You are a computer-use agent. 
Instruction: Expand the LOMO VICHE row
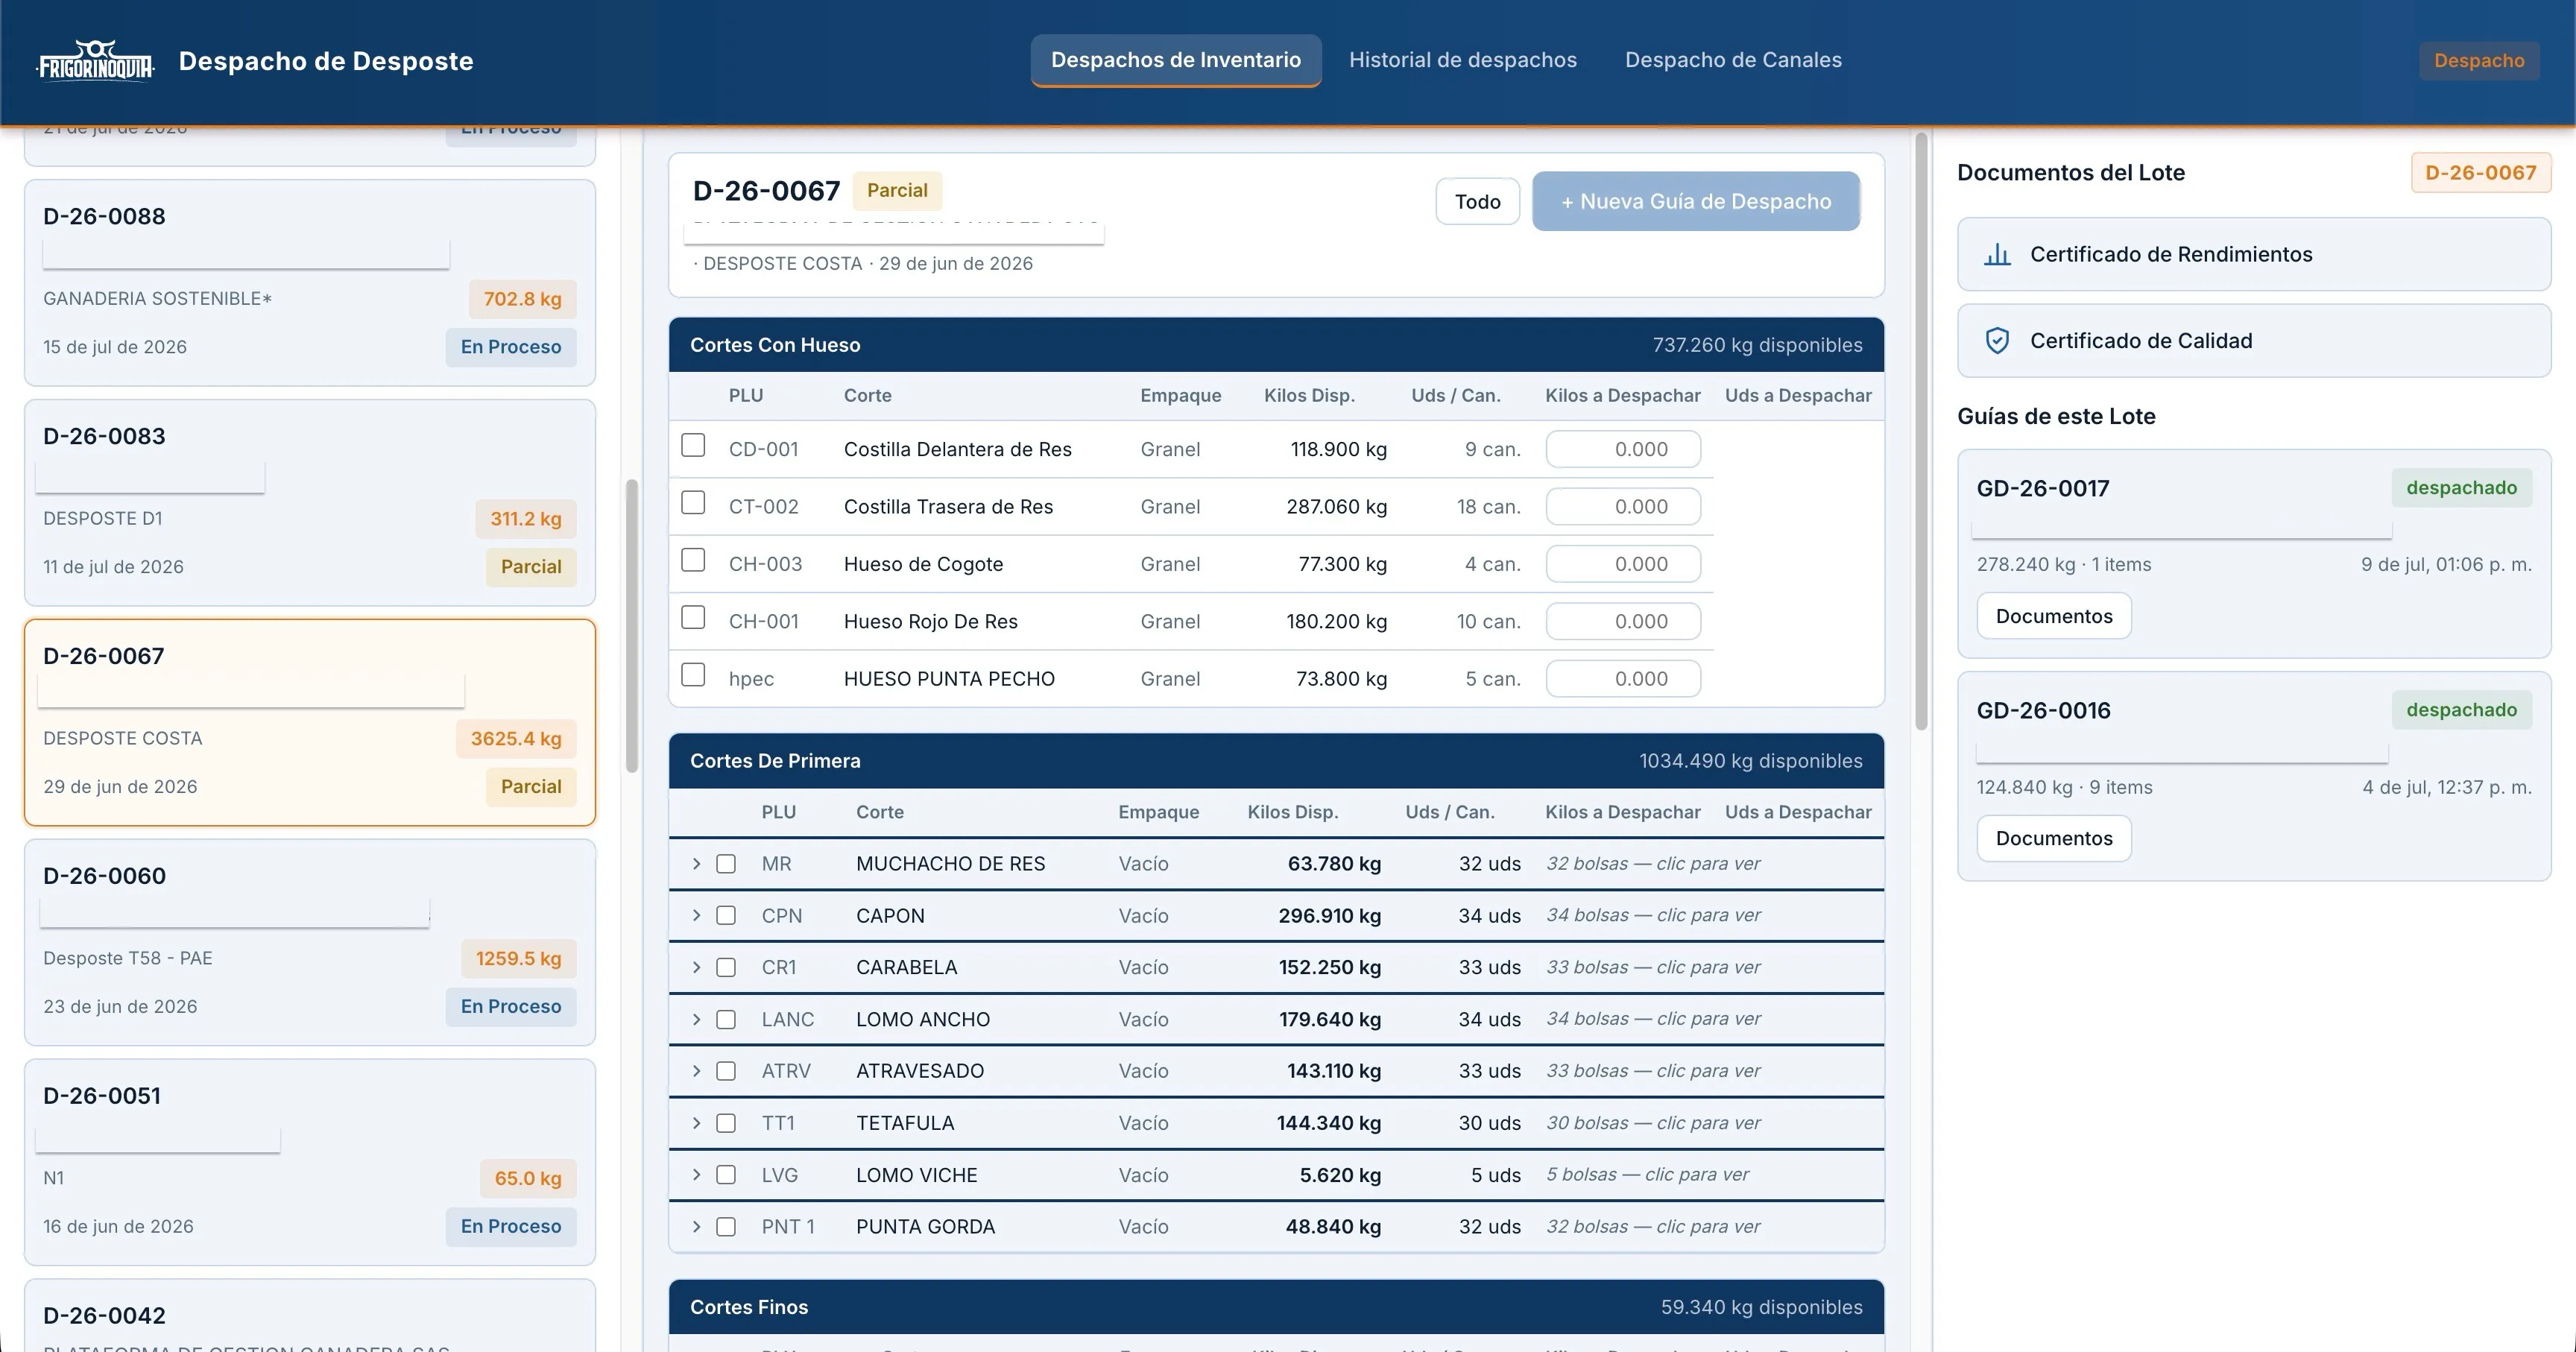pyautogui.click(x=697, y=1175)
